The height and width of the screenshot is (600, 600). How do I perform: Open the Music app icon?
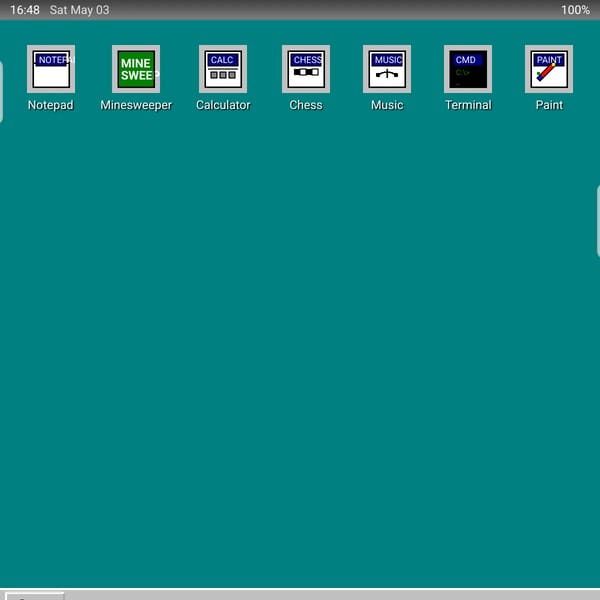[x=387, y=69]
